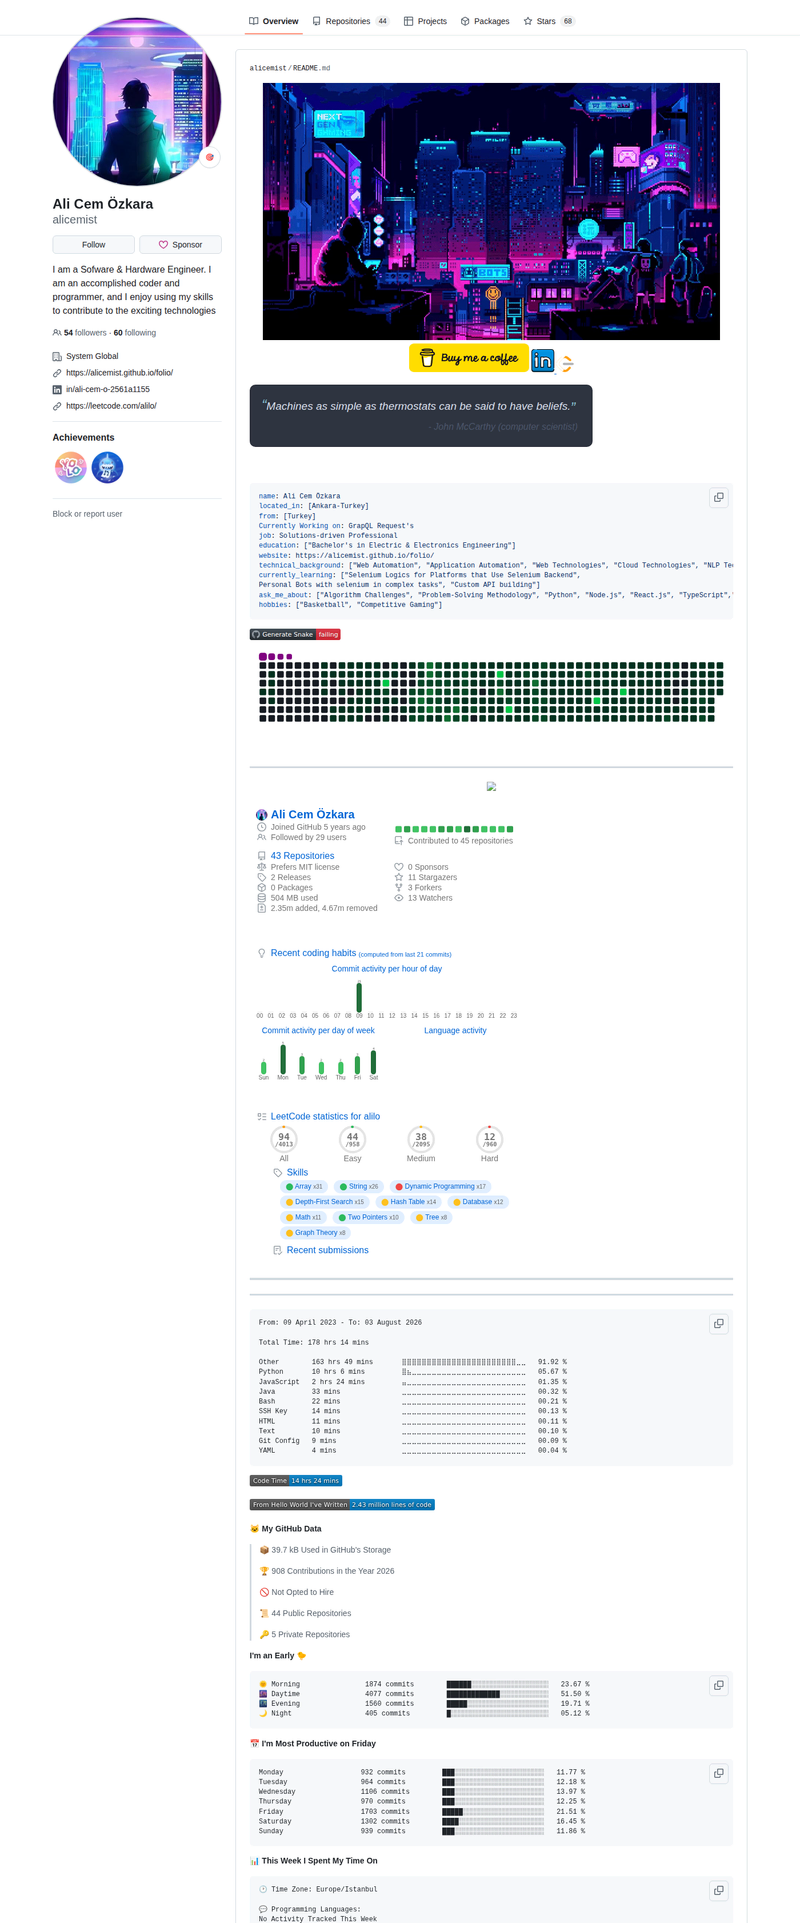Click the String x26 skill tag

[x=359, y=1187]
